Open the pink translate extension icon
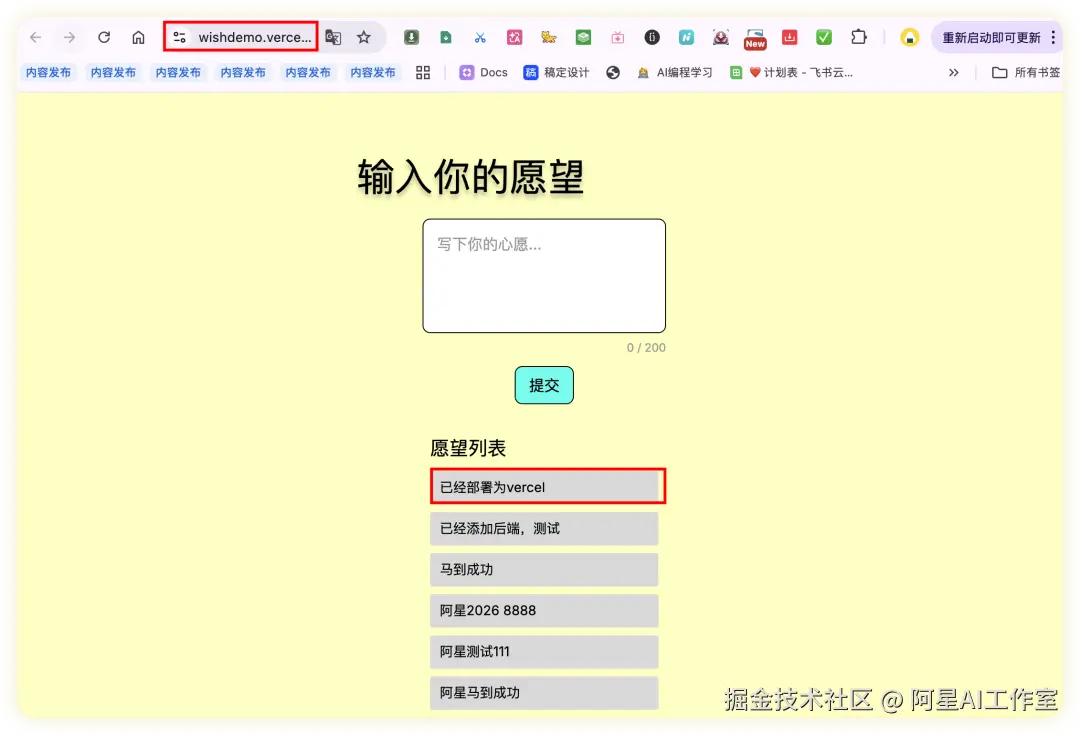Screen dimensions: 1080x735 click(514, 37)
